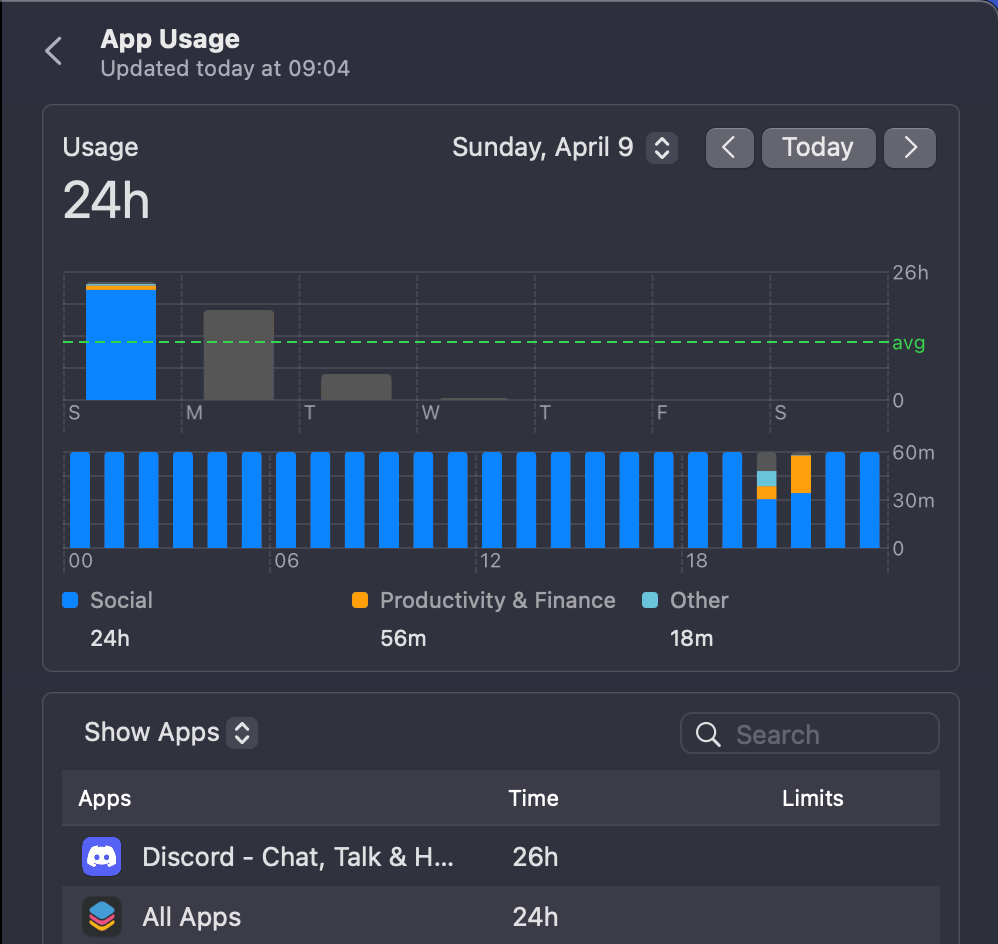Click the Discord app icon
Image resolution: width=998 pixels, height=944 pixels.
pos(101,856)
